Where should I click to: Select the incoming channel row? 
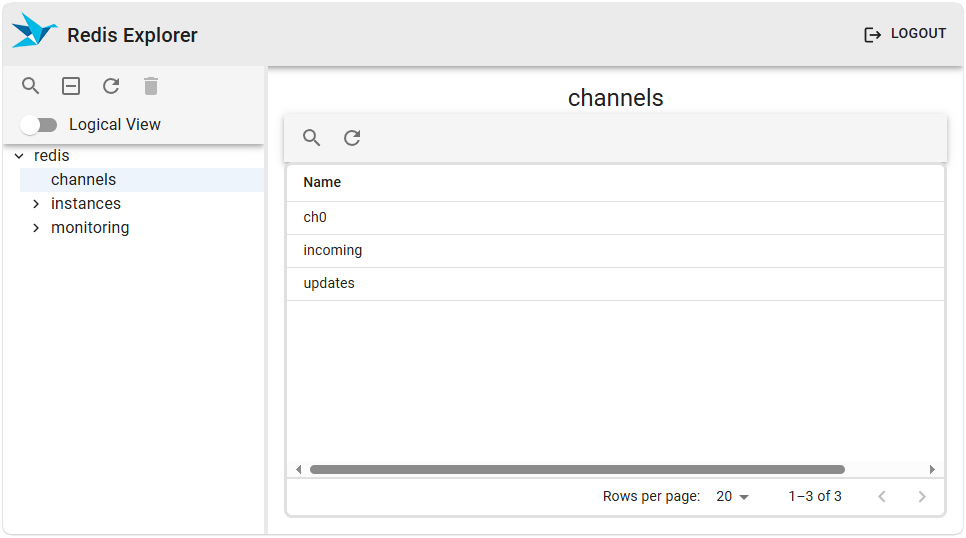[x=333, y=250]
